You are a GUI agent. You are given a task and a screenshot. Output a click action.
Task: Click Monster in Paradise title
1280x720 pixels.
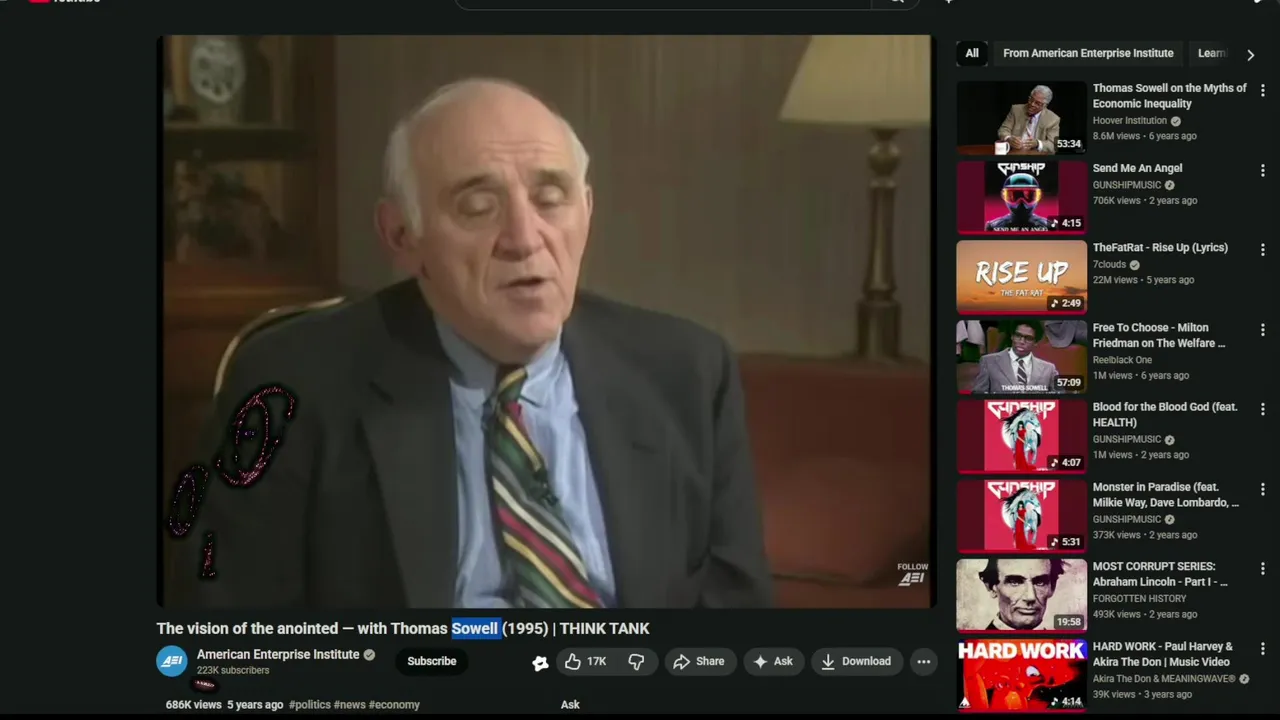[x=1165, y=494]
